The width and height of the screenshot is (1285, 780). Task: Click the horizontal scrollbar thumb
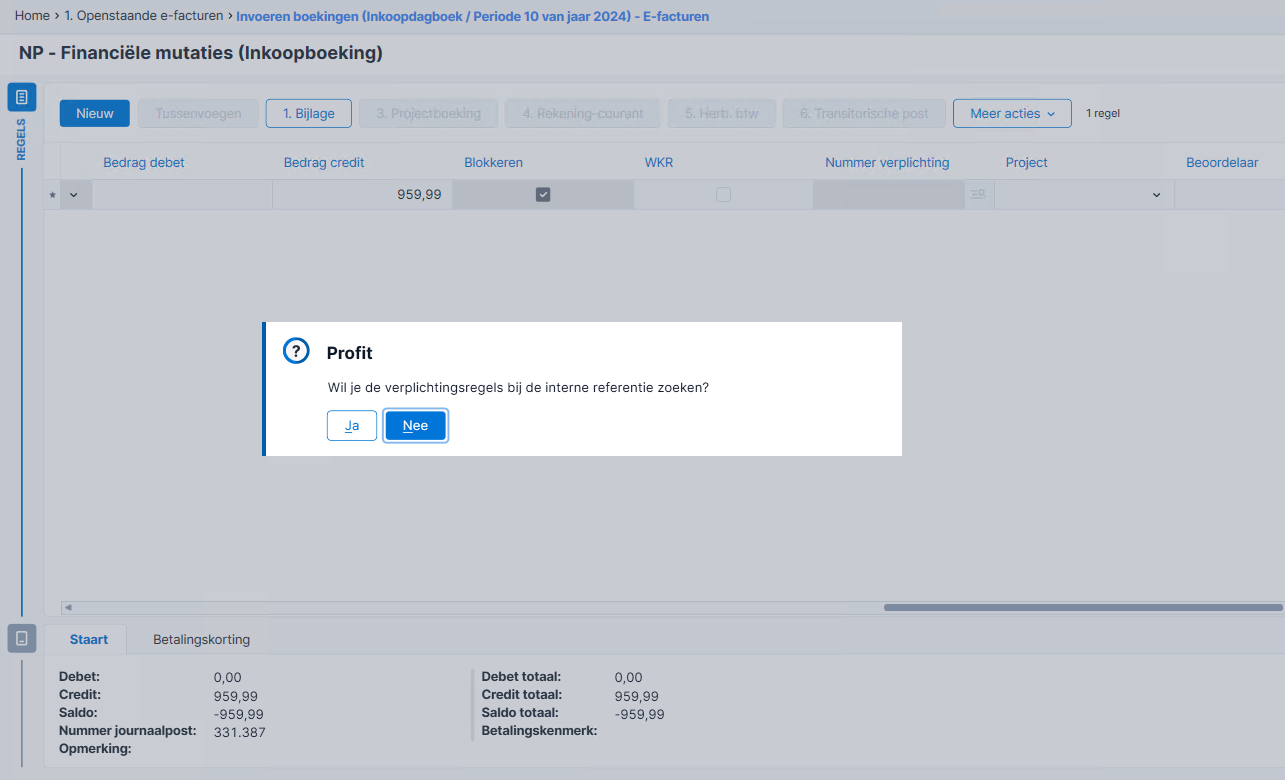(x=1083, y=607)
